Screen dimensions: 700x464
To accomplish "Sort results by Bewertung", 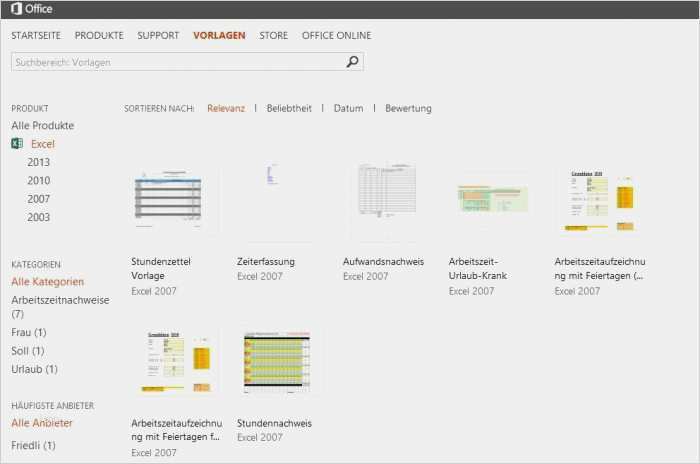I will click(x=408, y=108).
